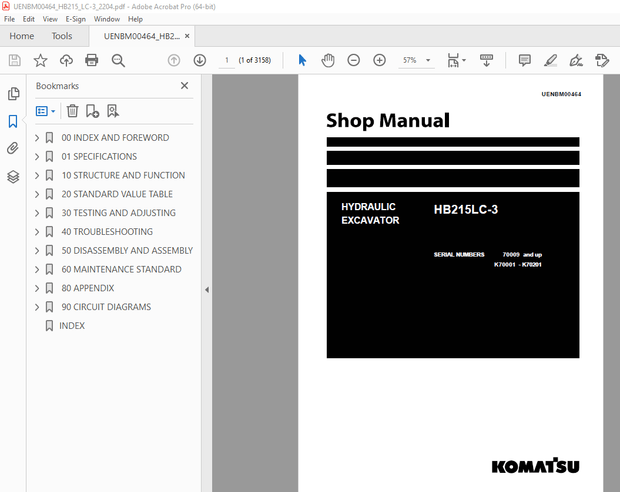Jump to 90 CIRCUIT DIAGRAMS bookmark
The image size is (620, 492).
[x=106, y=307]
